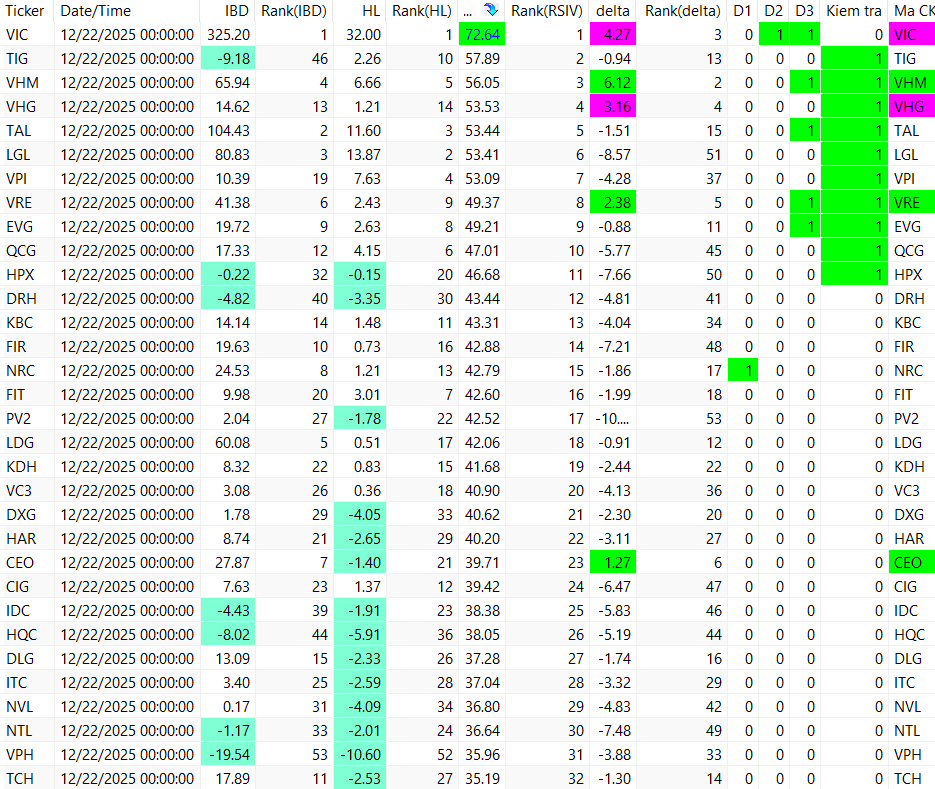
Task: Click the magenta VIC cell in the Ma CK column
Action: click(912, 35)
